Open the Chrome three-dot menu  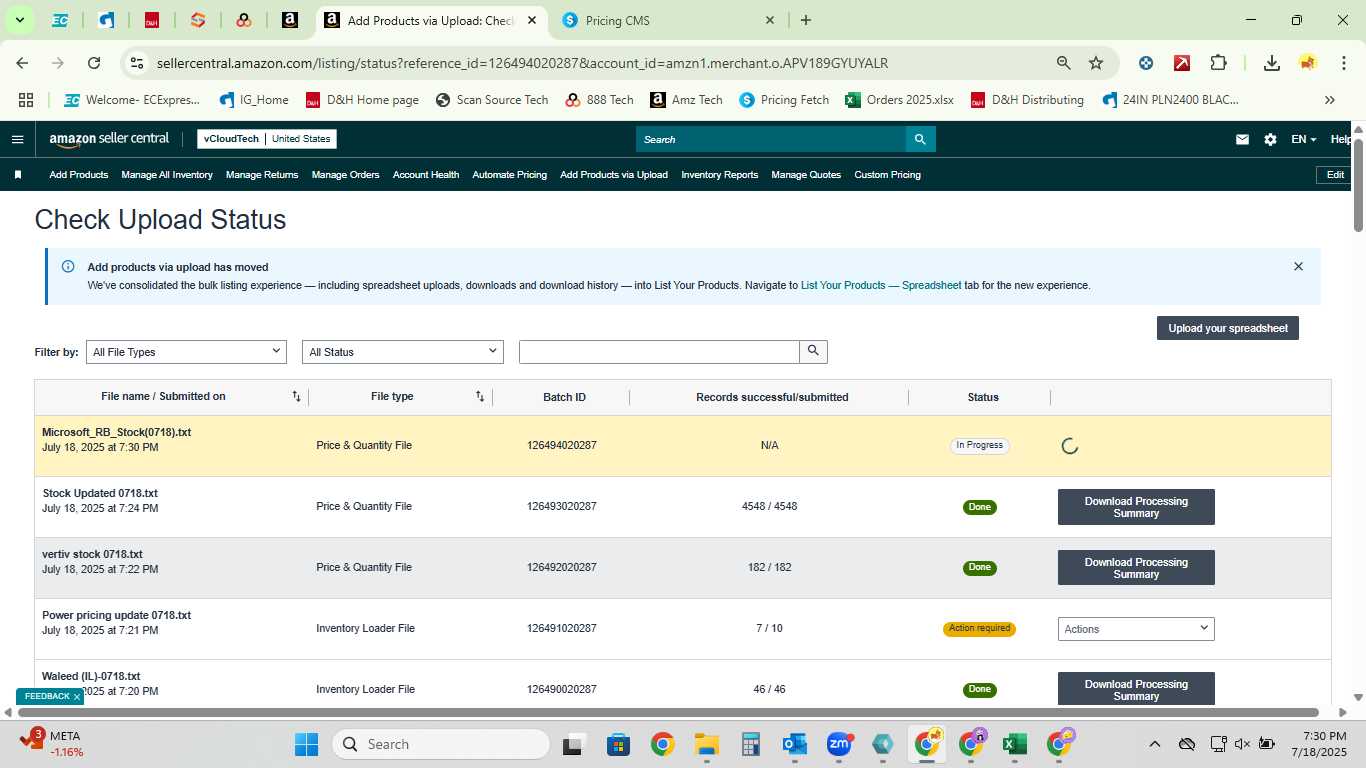pyautogui.click(x=1343, y=63)
